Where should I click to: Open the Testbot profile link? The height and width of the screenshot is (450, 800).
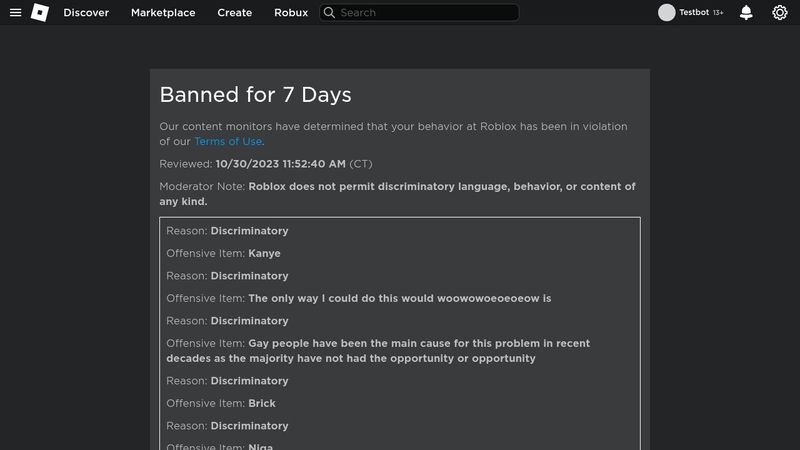coord(694,12)
